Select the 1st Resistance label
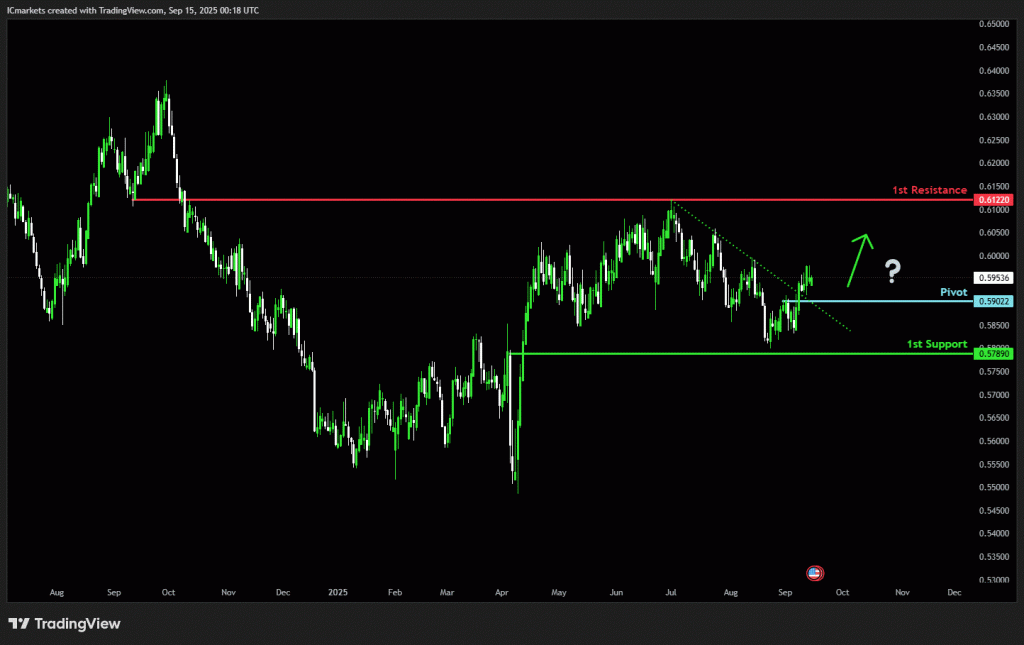 929,190
